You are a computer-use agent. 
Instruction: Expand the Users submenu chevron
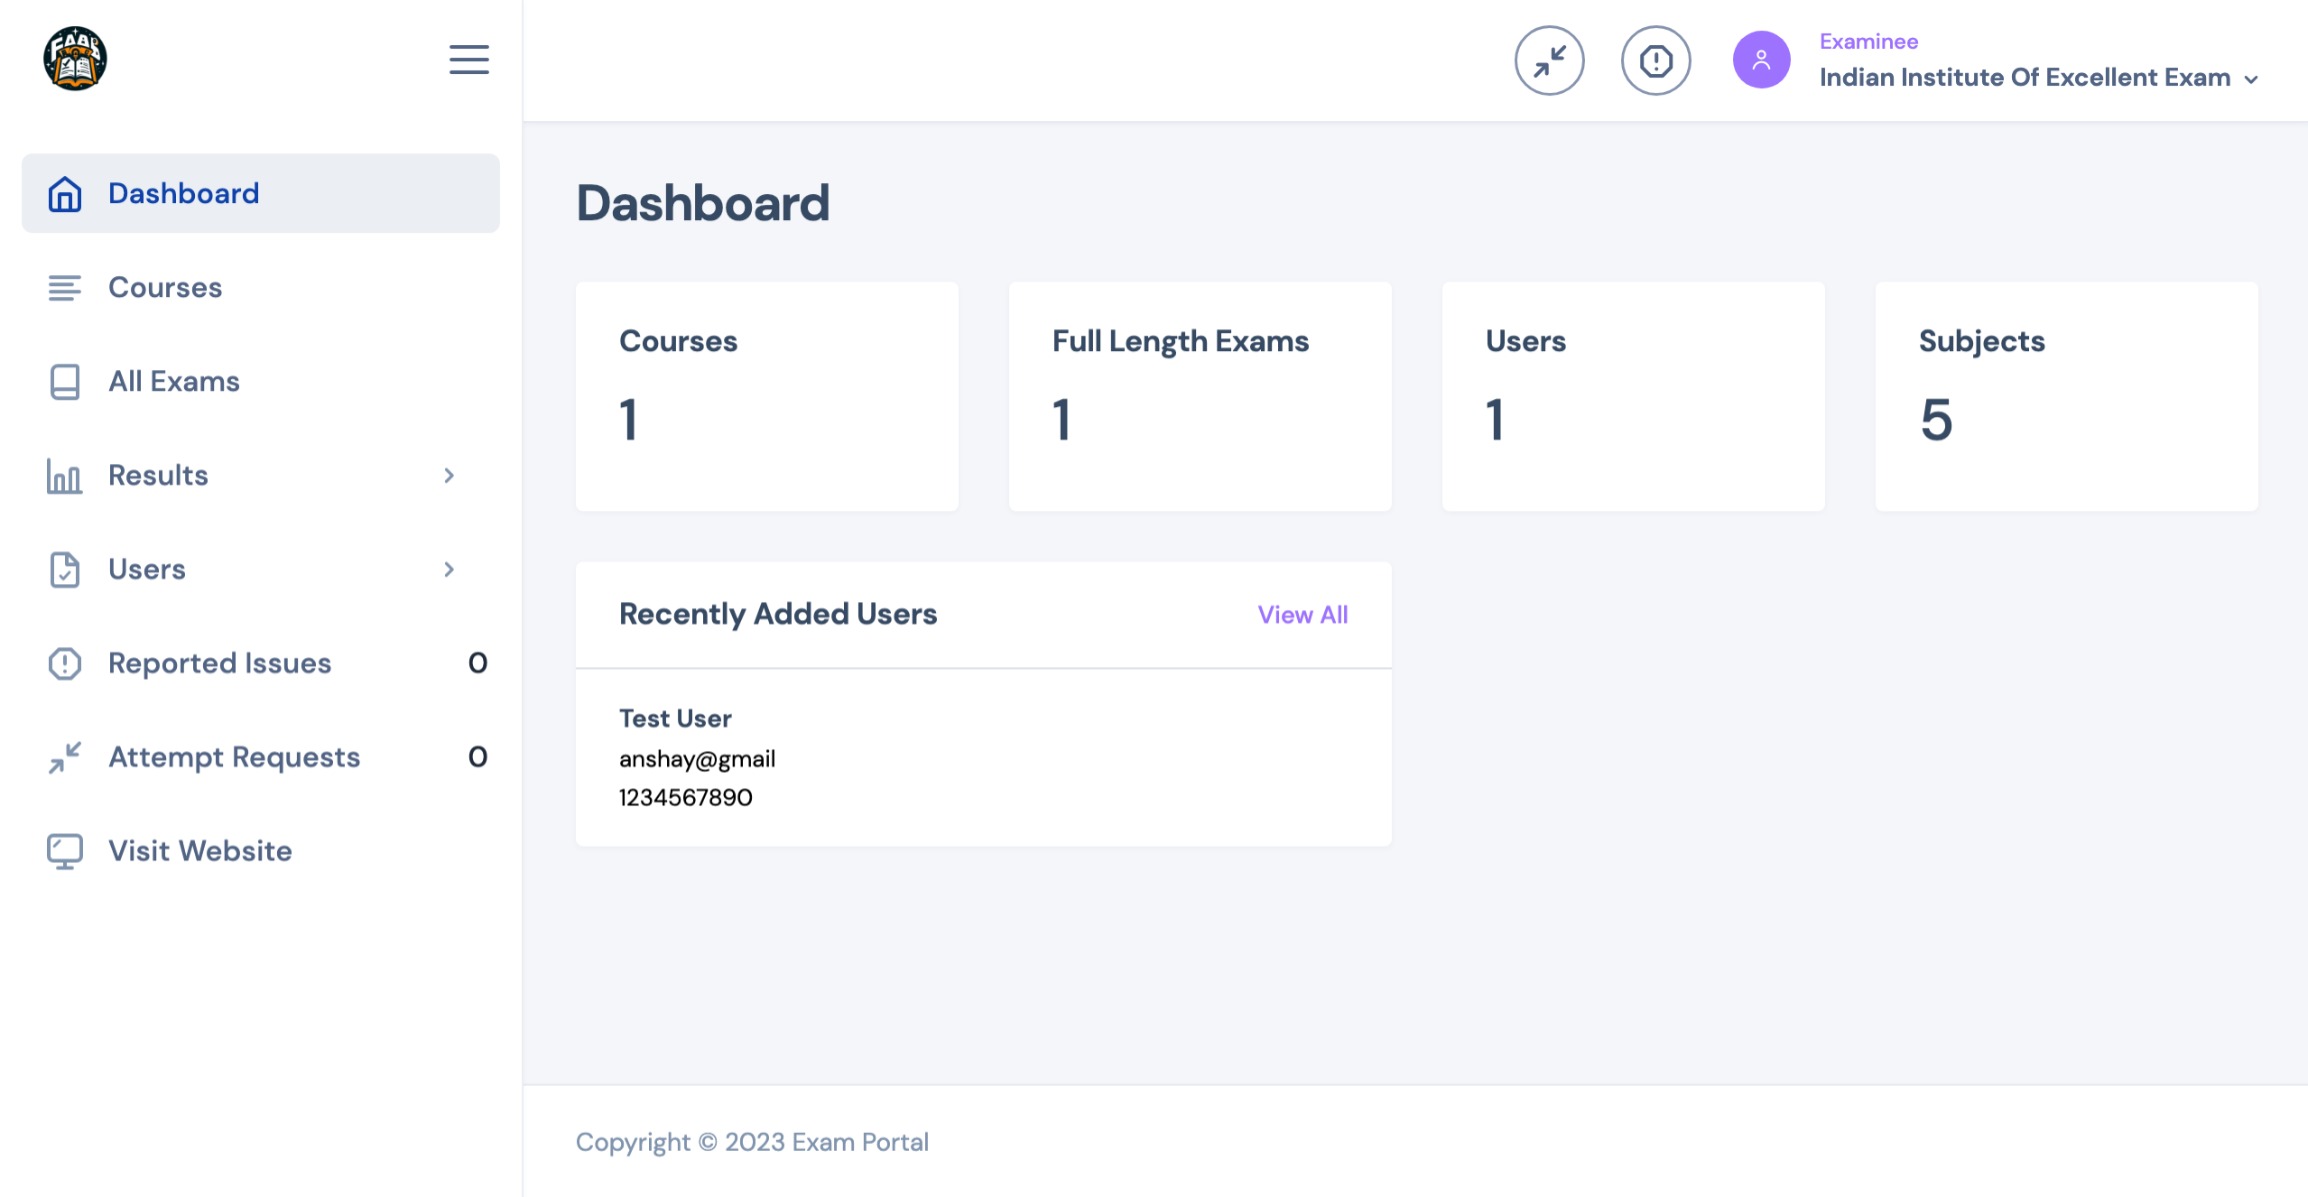click(x=449, y=570)
